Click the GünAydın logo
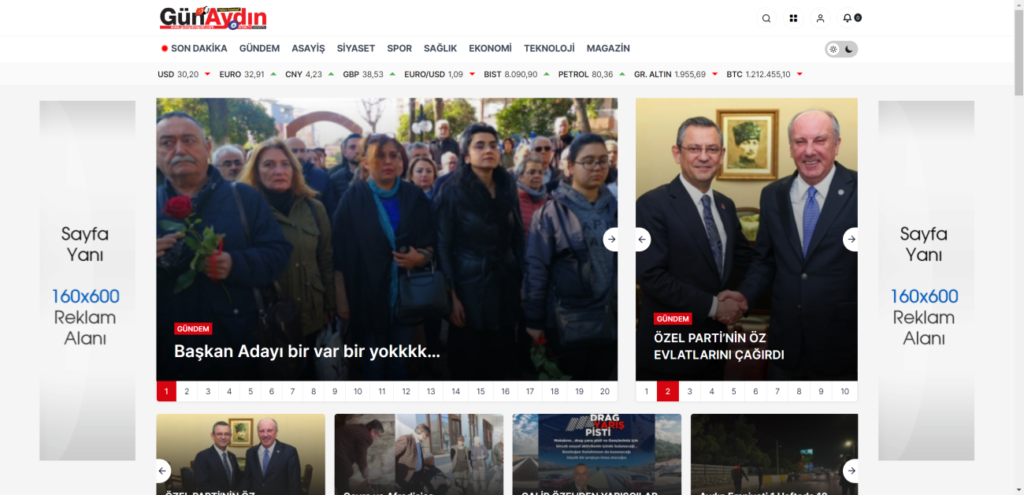Viewport: 1024px width, 495px height. [x=213, y=18]
